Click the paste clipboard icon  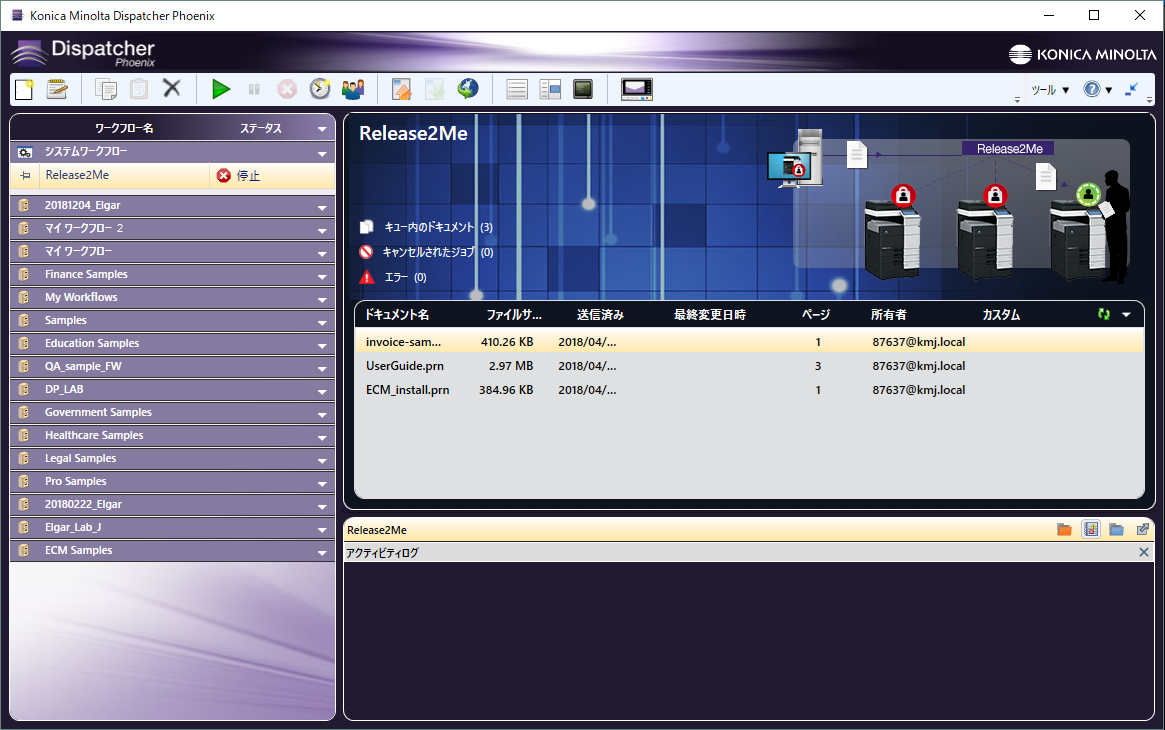click(x=139, y=89)
